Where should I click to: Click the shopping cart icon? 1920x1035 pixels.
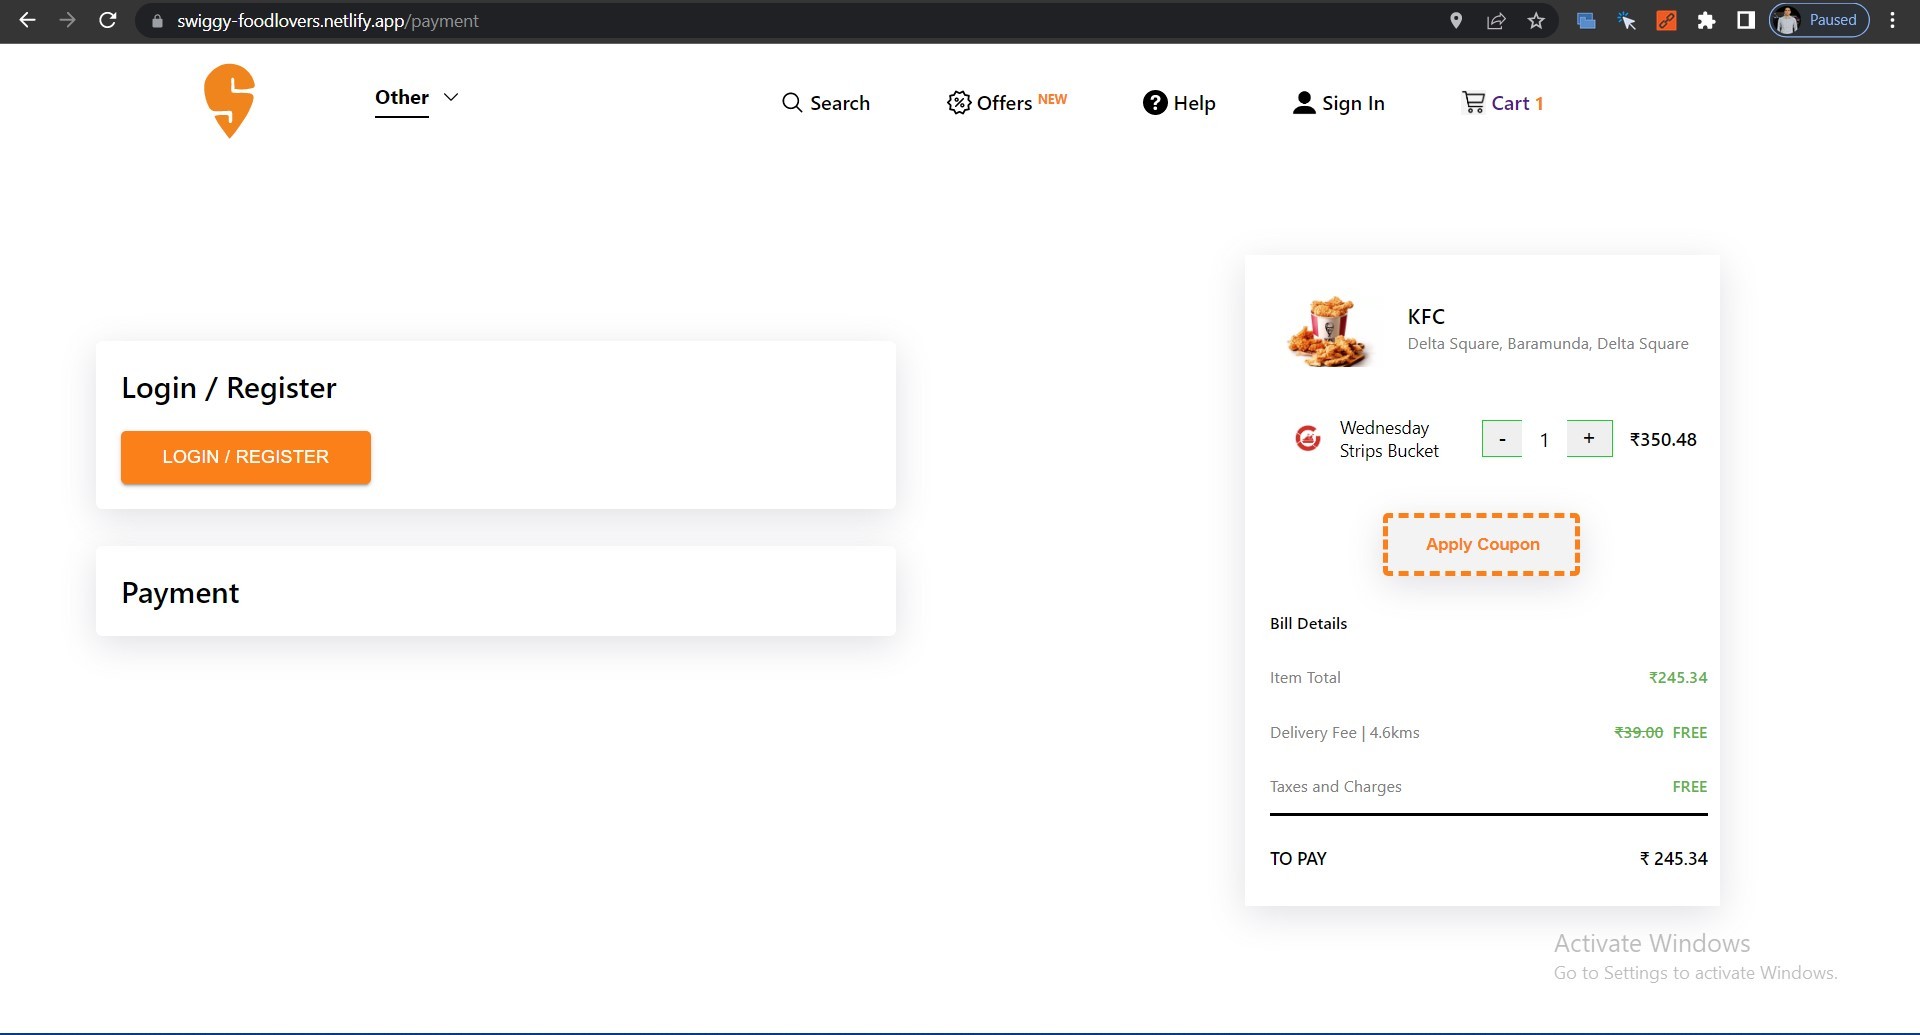click(x=1473, y=102)
